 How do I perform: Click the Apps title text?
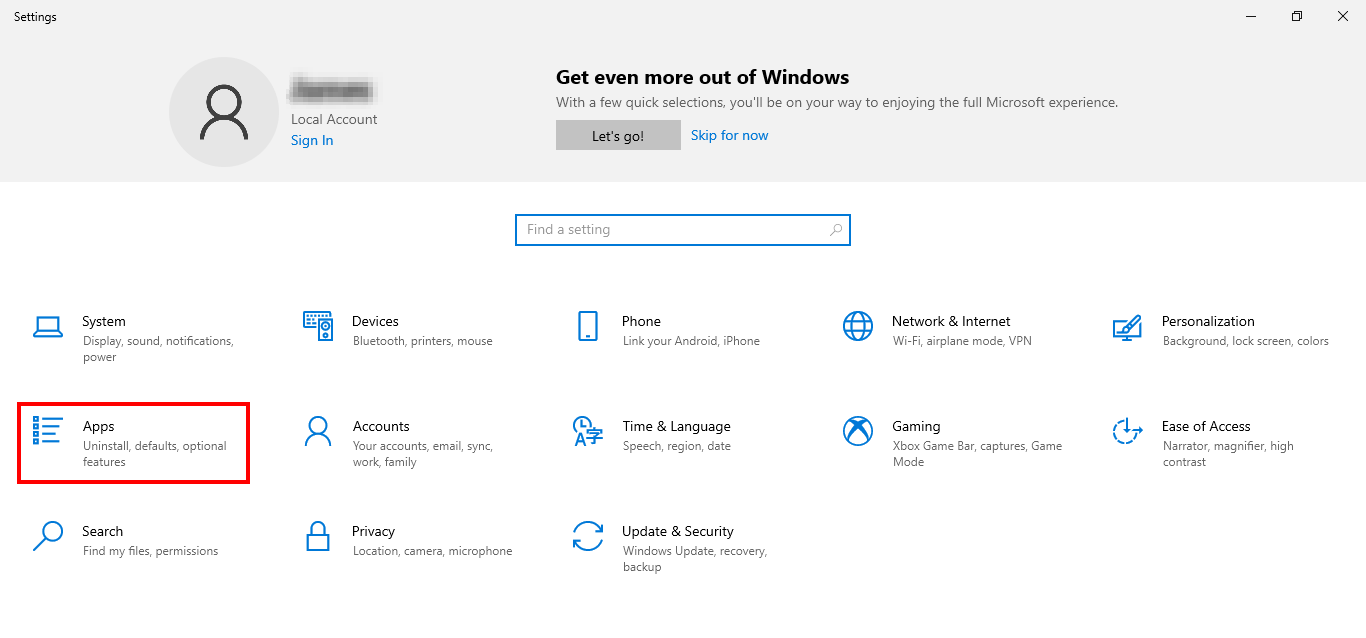99,426
